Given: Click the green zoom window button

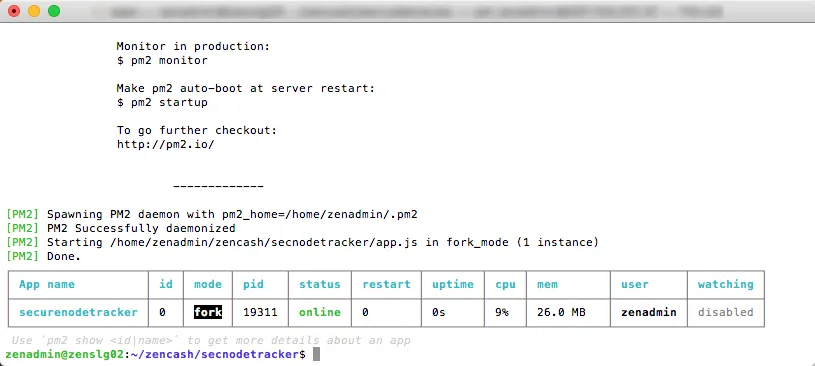Looking at the screenshot, I should pos(54,11).
